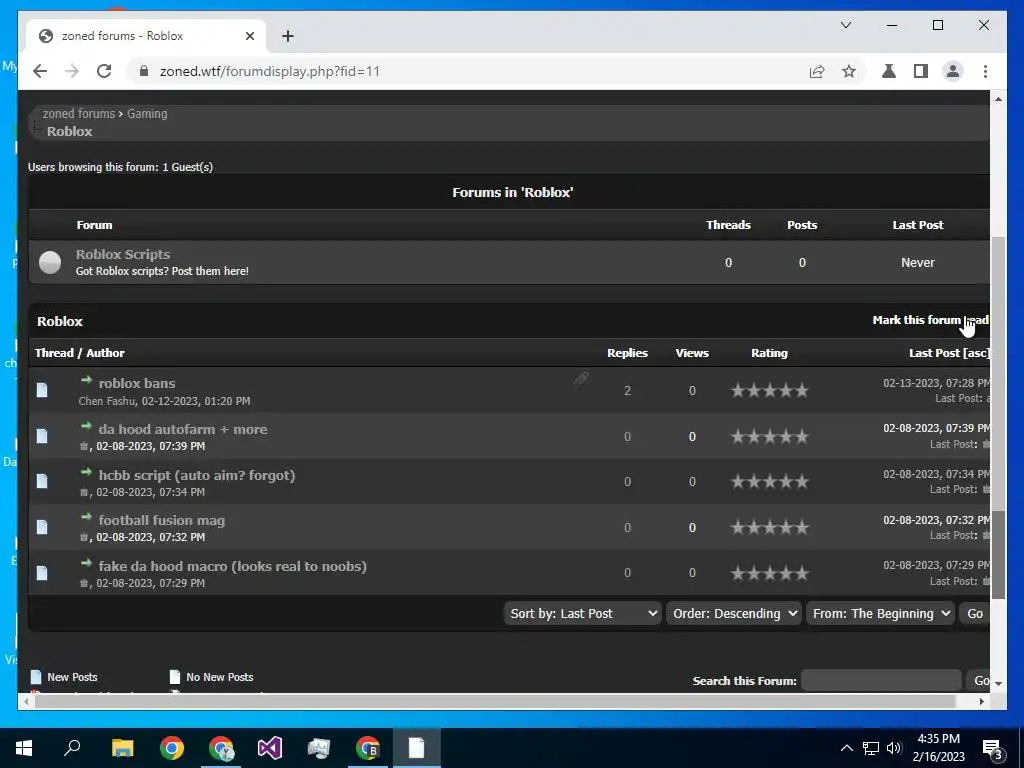This screenshot has height=768, width=1024.
Task: Rate the roblox bans thread with stars
Action: [769, 391]
